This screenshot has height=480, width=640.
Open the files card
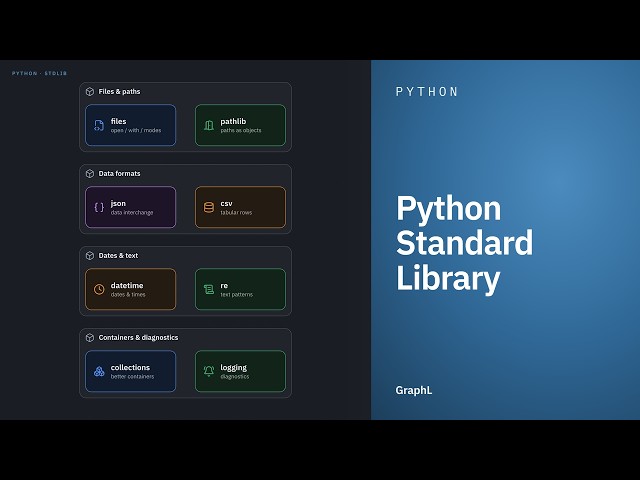pyautogui.click(x=131, y=125)
